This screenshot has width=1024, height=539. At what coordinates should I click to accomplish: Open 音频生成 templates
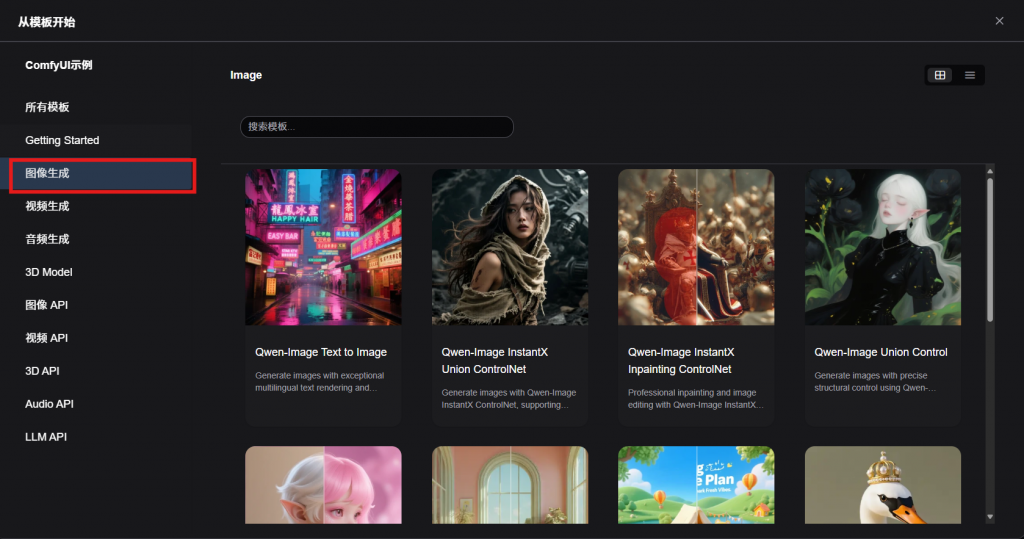pos(47,239)
